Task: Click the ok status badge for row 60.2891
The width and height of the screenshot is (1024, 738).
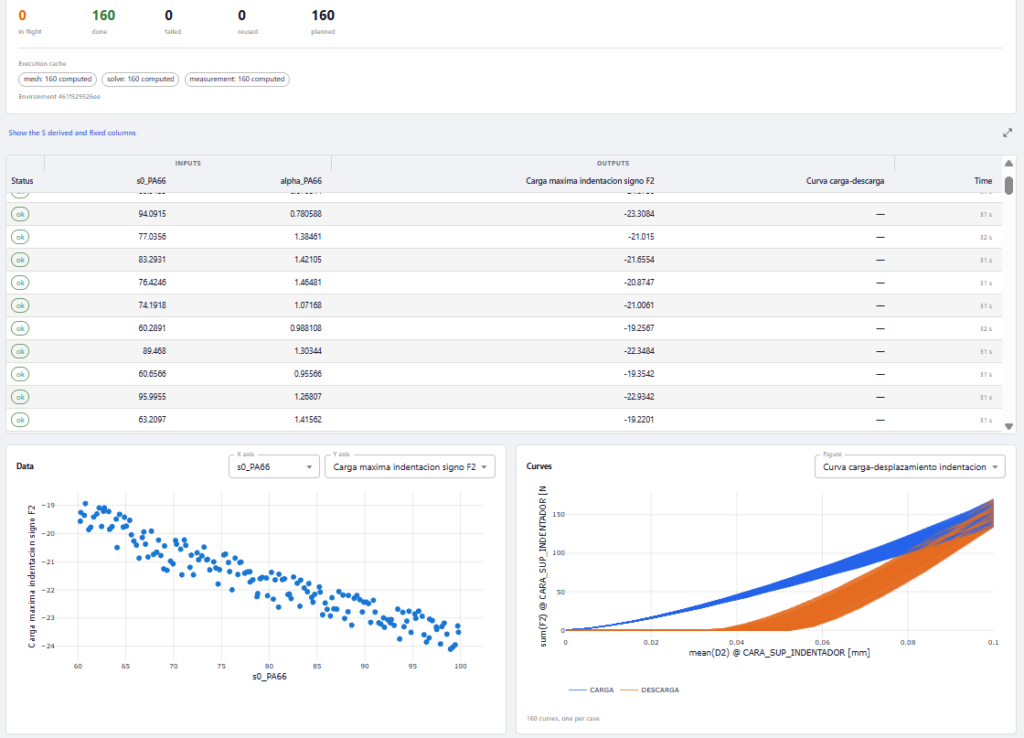Action: 20,329
